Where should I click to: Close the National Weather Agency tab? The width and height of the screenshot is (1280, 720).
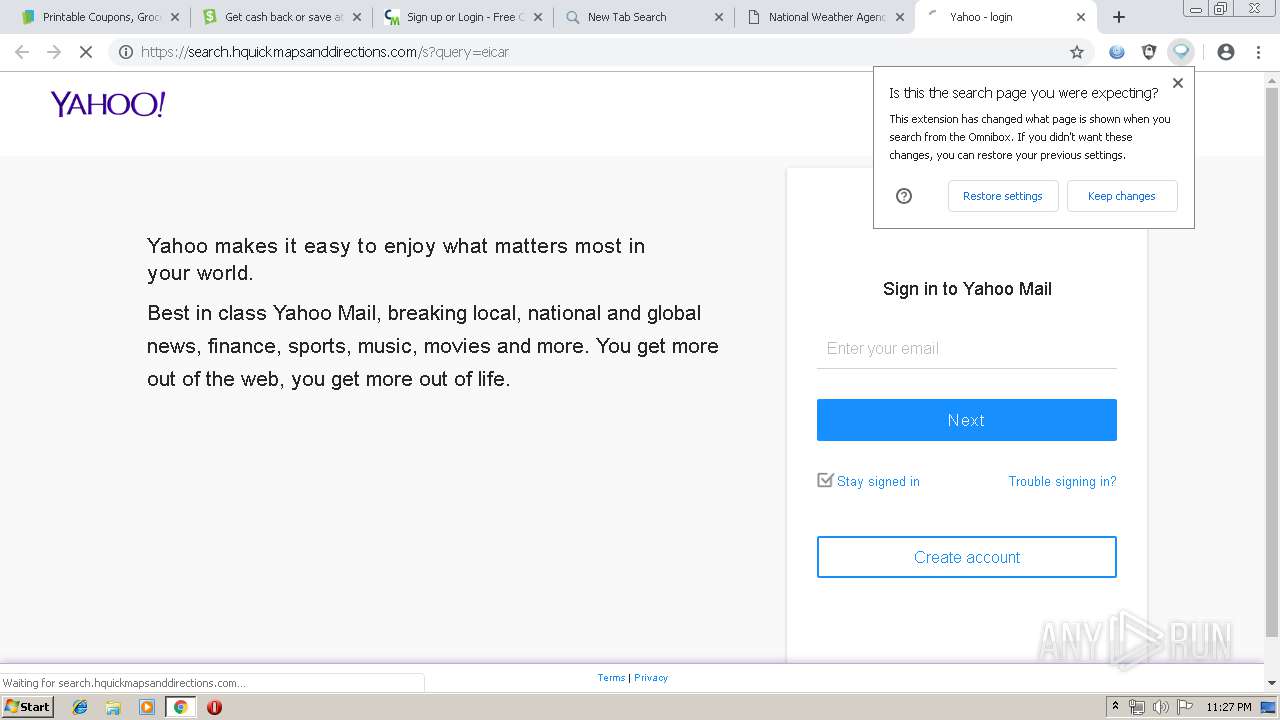899,17
